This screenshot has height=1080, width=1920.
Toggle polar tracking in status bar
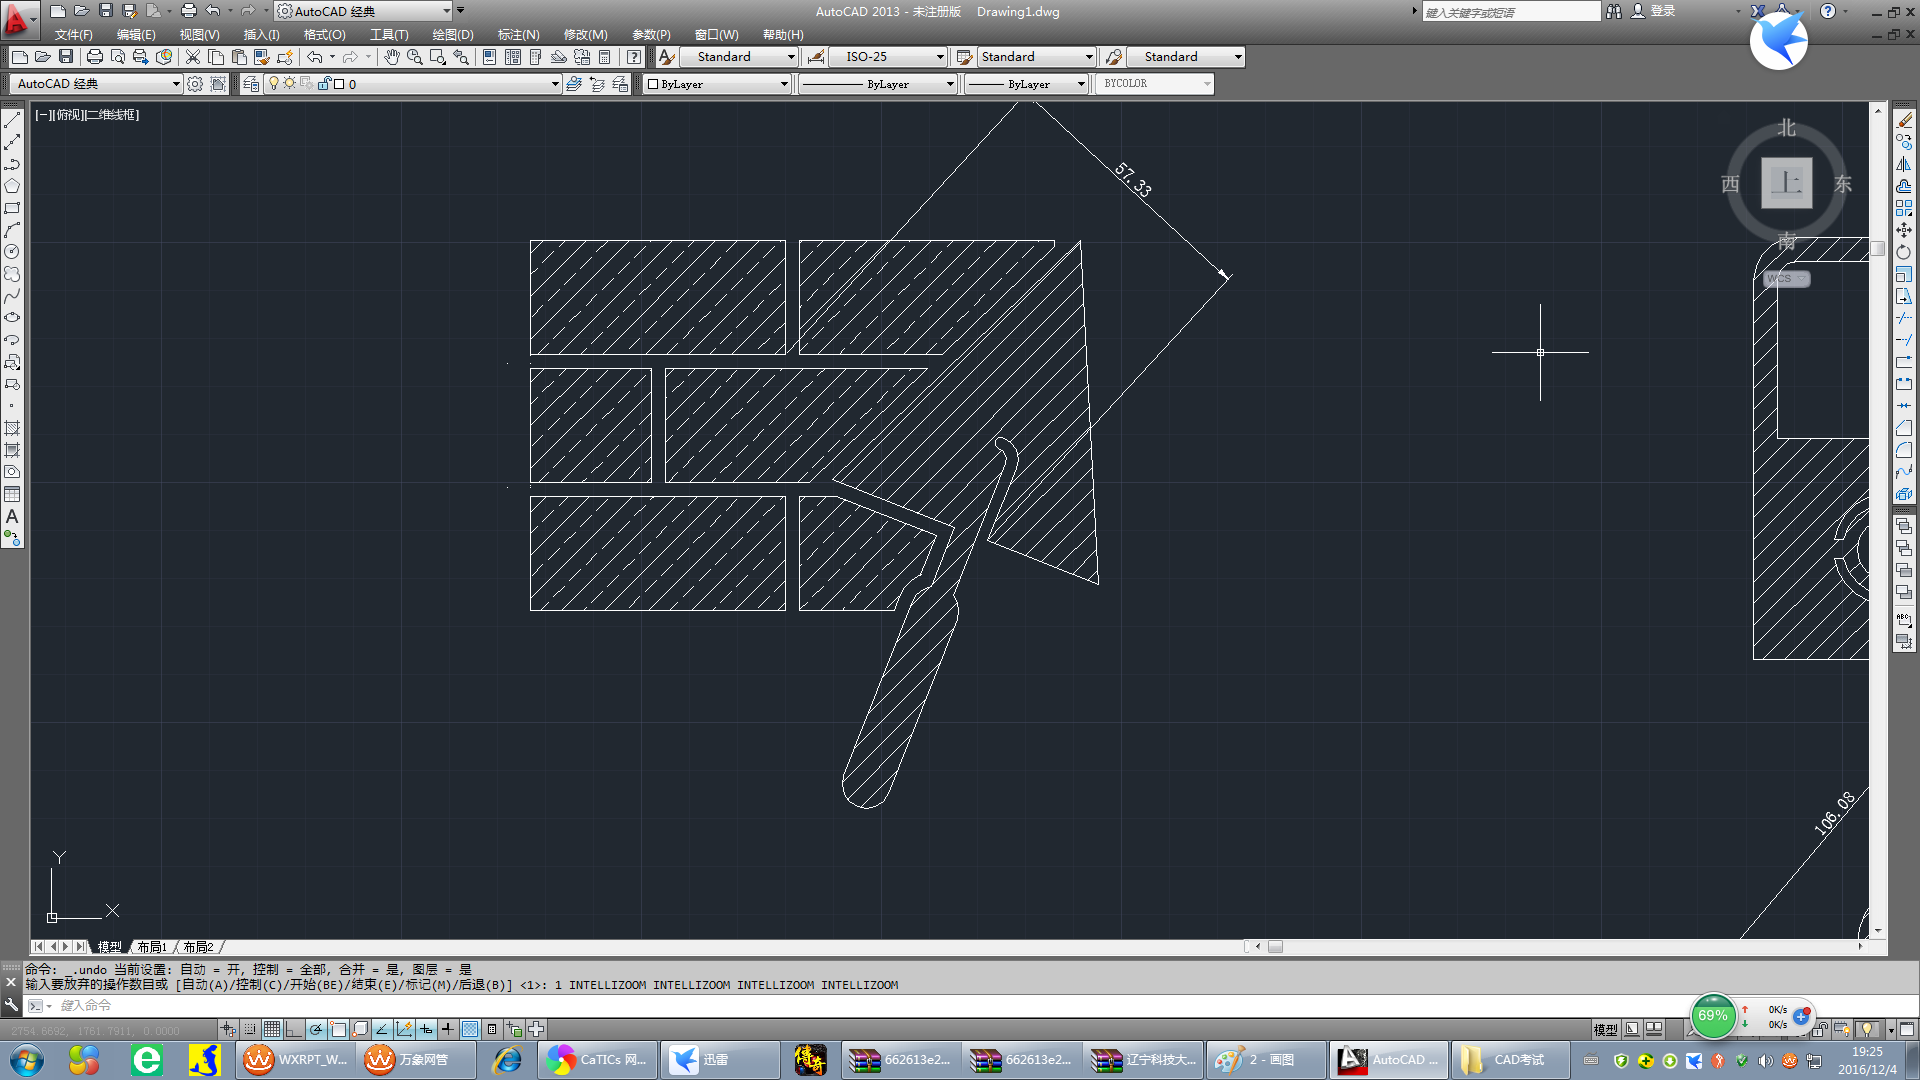pyautogui.click(x=316, y=1029)
